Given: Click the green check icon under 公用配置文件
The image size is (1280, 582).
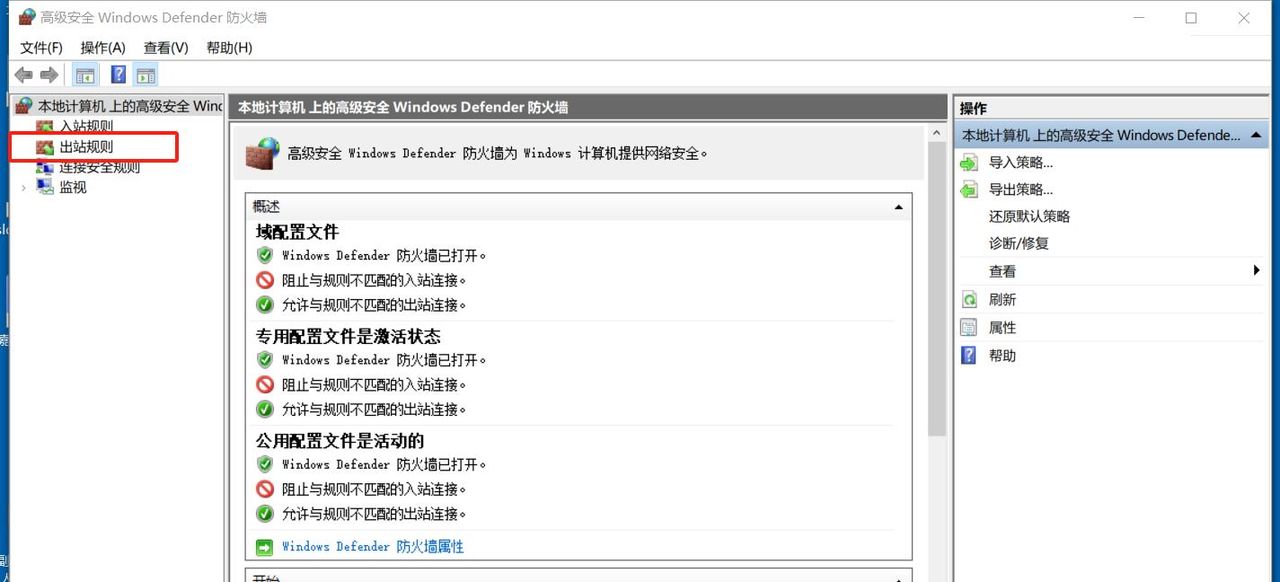Looking at the screenshot, I should tap(264, 514).
